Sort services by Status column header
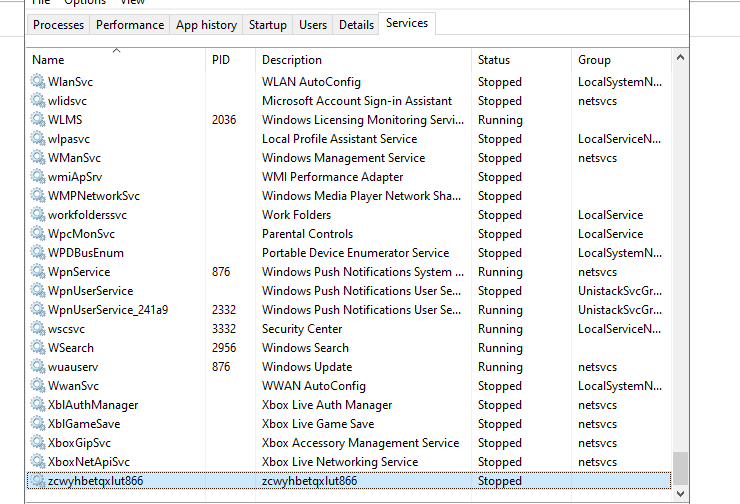The image size is (740, 504). coord(494,60)
